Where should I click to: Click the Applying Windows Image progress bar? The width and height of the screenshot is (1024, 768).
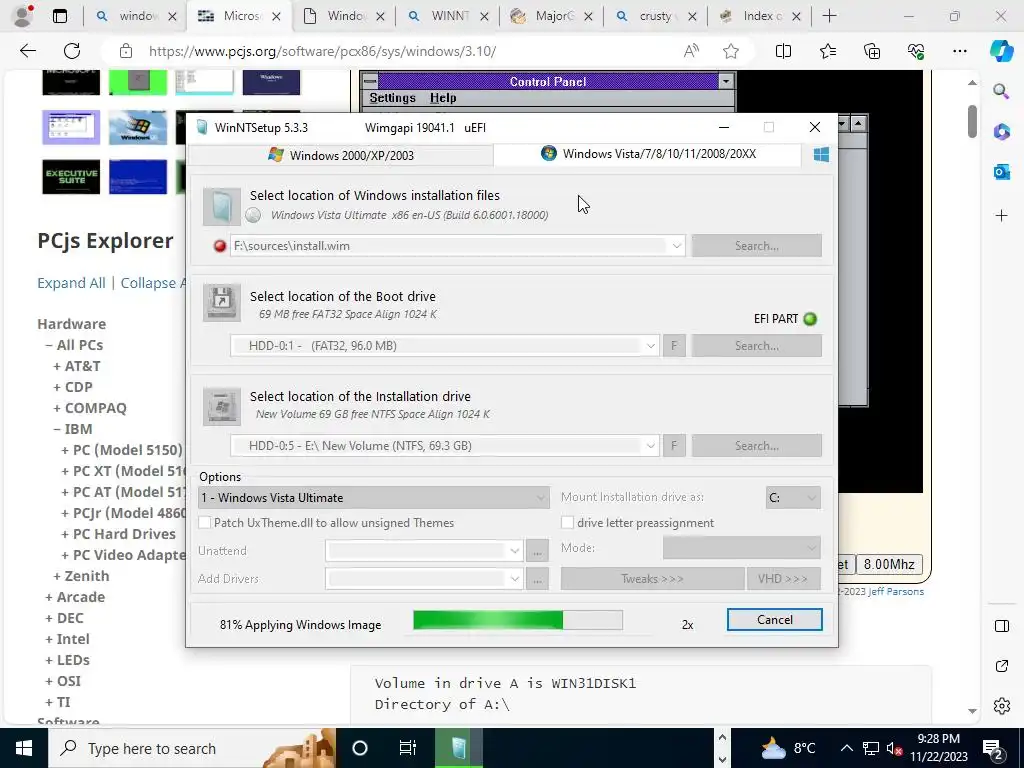[x=518, y=620]
